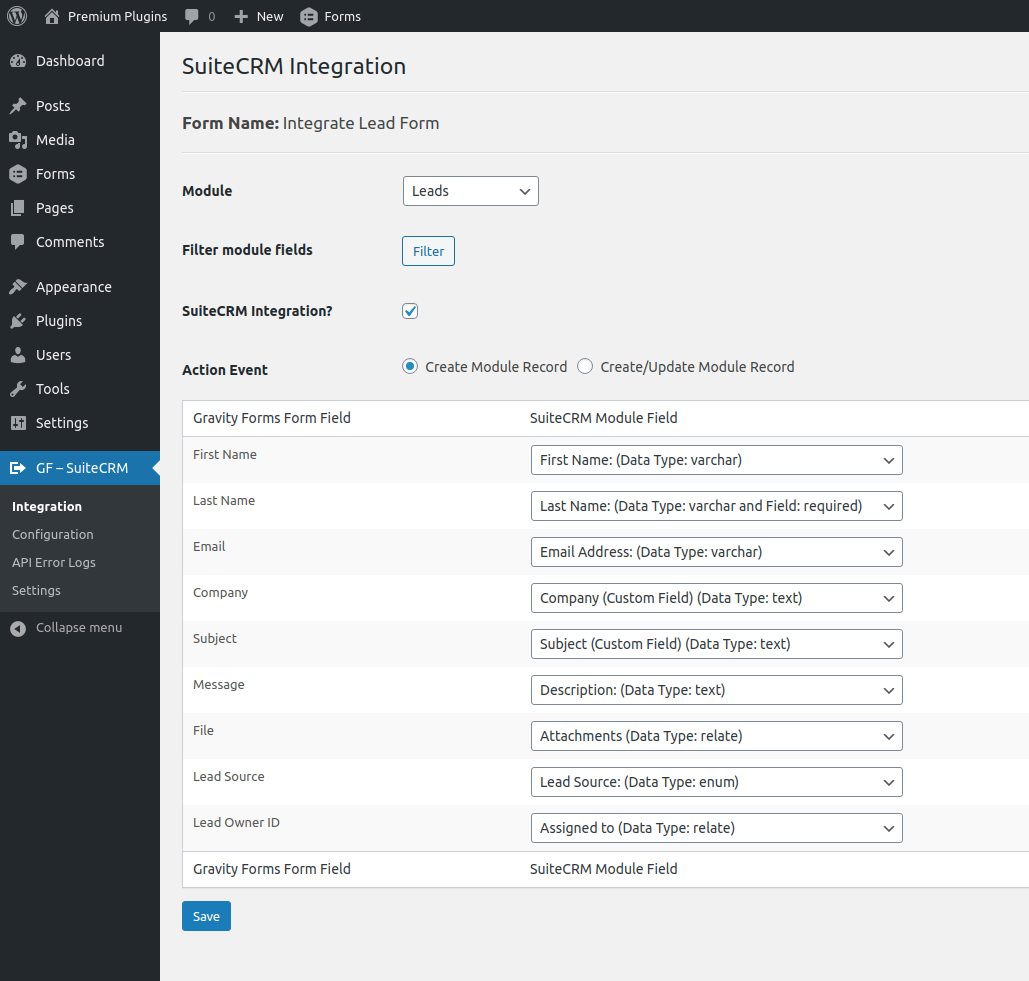Click the Plugins plug icon

point(18,321)
